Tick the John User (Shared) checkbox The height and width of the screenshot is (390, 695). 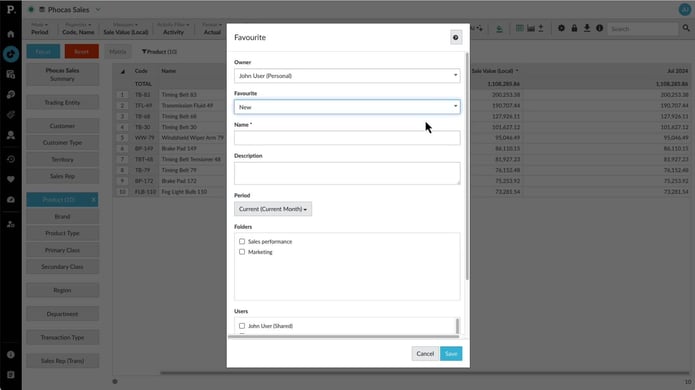(x=242, y=326)
